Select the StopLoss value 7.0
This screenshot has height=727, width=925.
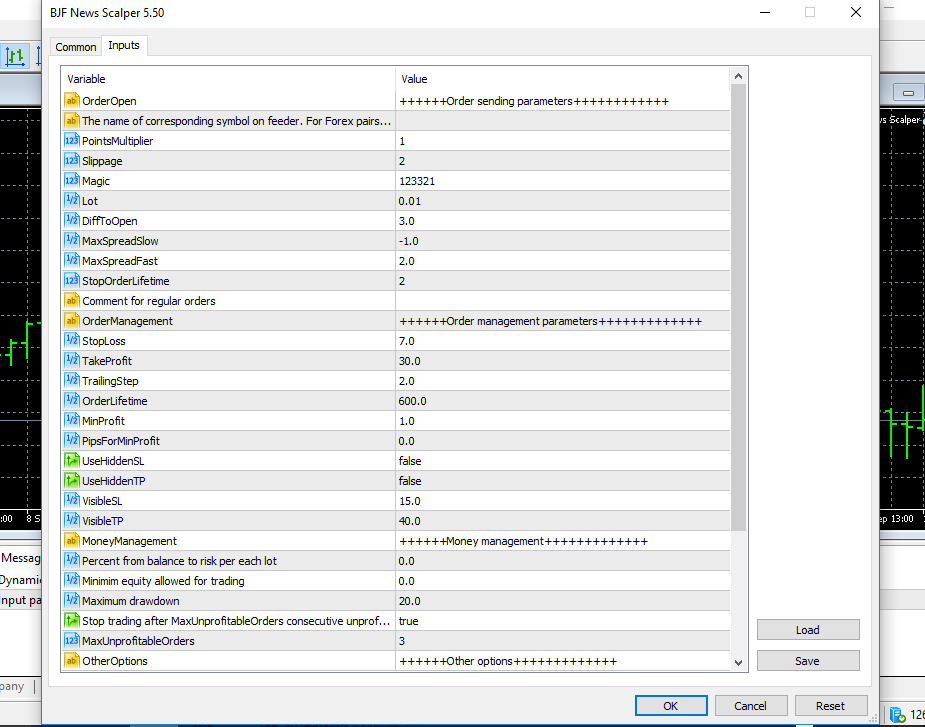(x=563, y=341)
